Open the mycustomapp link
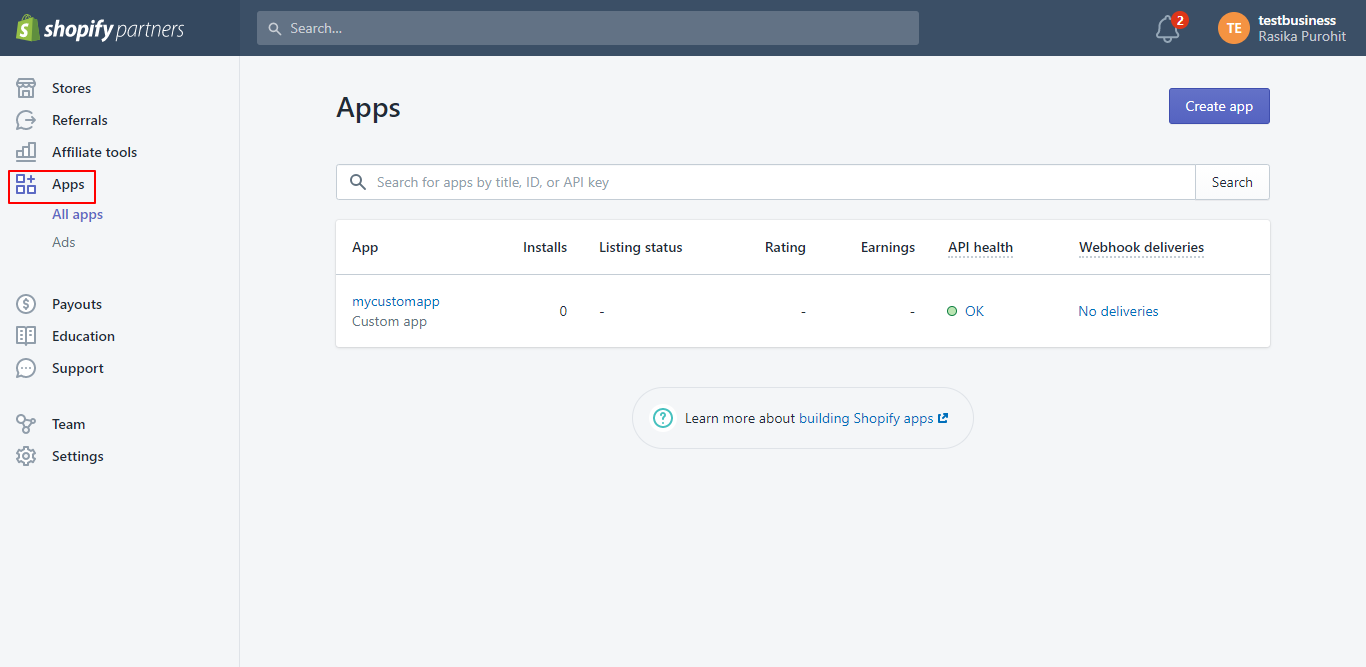1366x667 pixels. 396,301
